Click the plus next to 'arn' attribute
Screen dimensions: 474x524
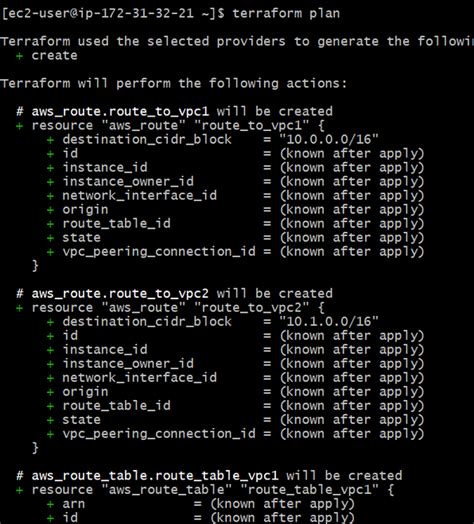[x=50, y=504]
